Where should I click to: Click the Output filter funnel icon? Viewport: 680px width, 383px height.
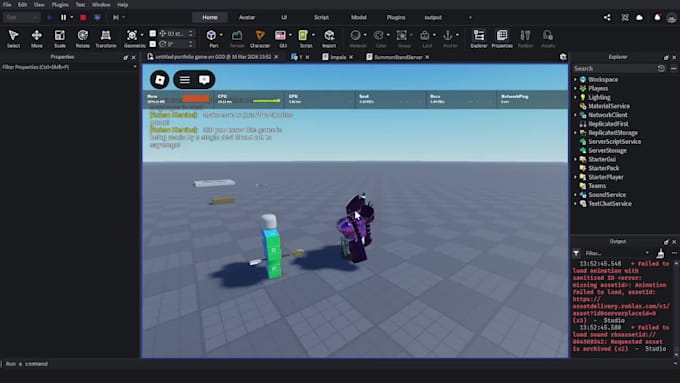(576, 253)
